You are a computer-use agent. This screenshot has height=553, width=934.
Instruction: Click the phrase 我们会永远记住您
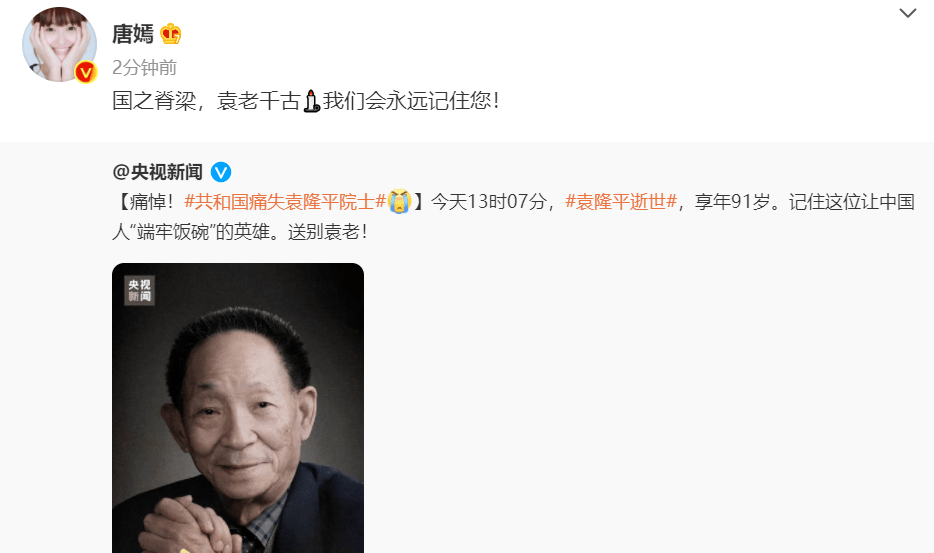coord(407,101)
